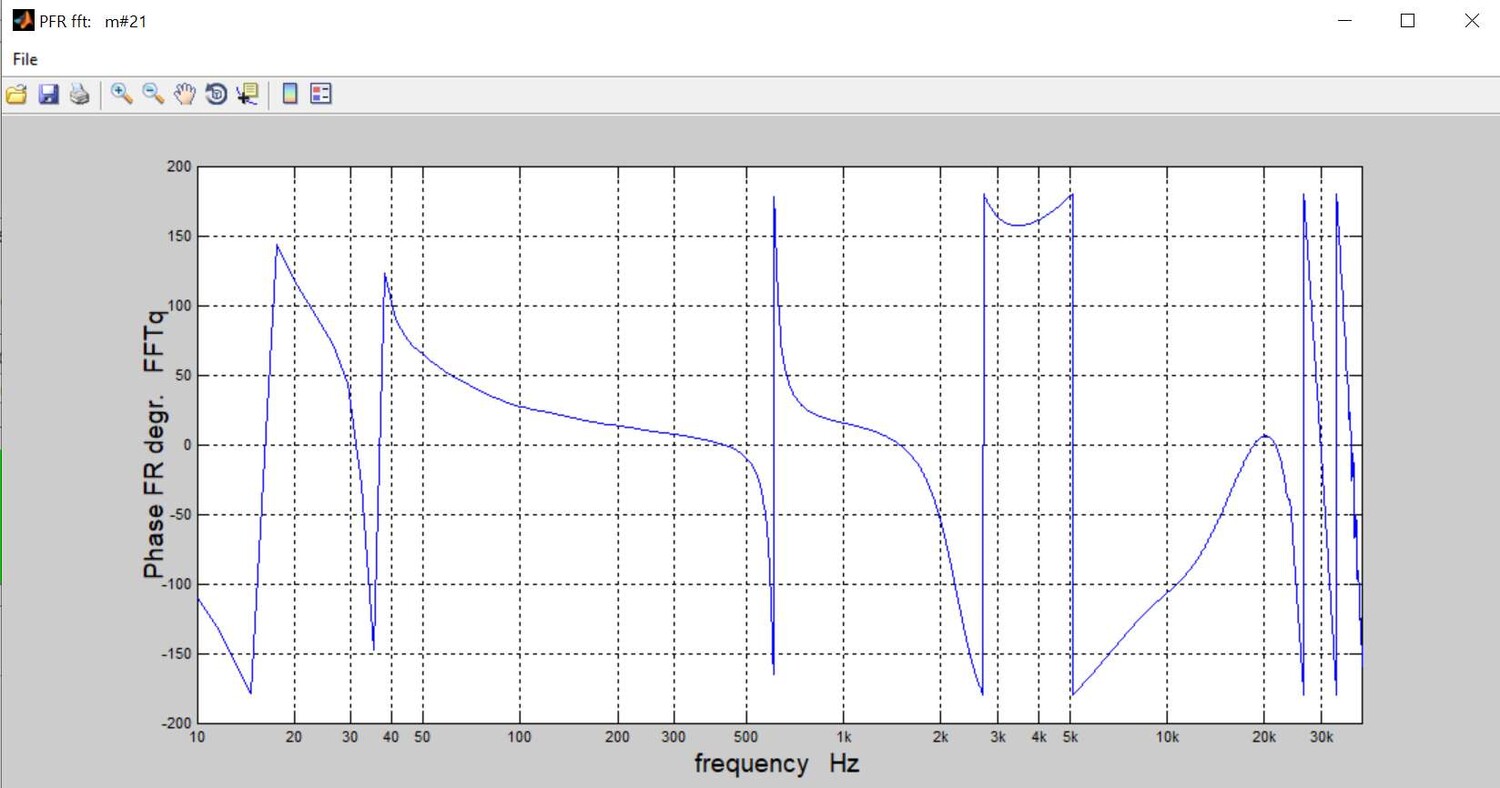Screen dimensions: 1500x788
Task: Select the Zoom Out magnifier tool
Action: click(x=153, y=94)
